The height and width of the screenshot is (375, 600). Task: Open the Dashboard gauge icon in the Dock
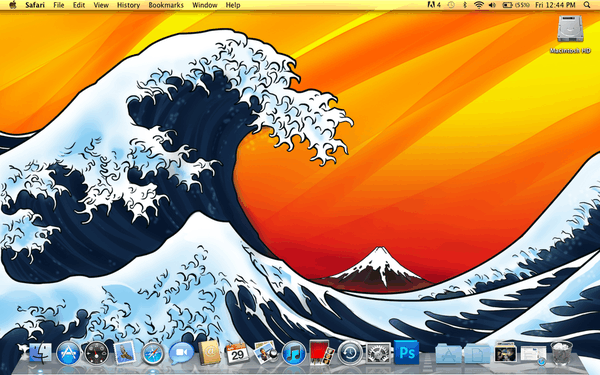pyautogui.click(x=96, y=352)
